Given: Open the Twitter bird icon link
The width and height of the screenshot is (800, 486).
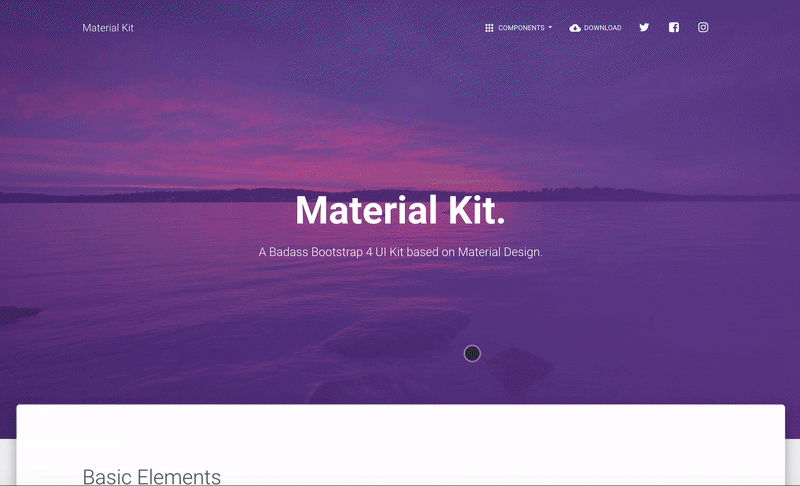Looking at the screenshot, I should tap(644, 28).
